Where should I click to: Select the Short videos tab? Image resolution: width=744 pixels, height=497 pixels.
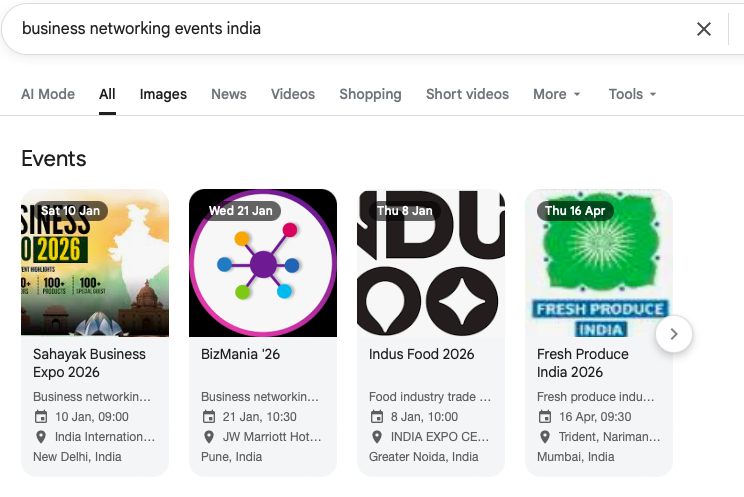[467, 94]
